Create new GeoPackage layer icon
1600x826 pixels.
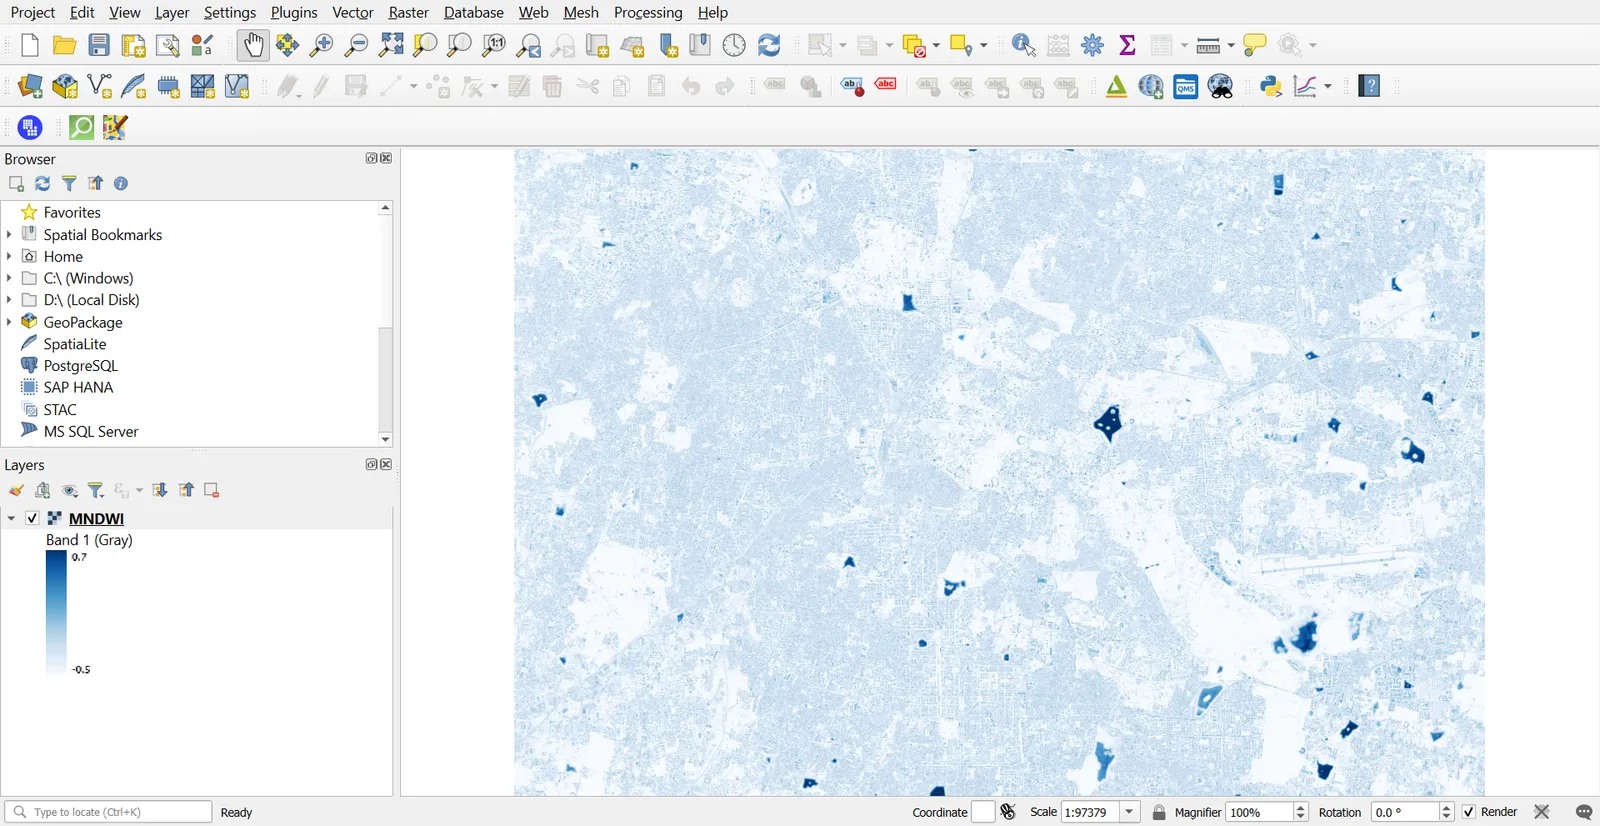65,86
